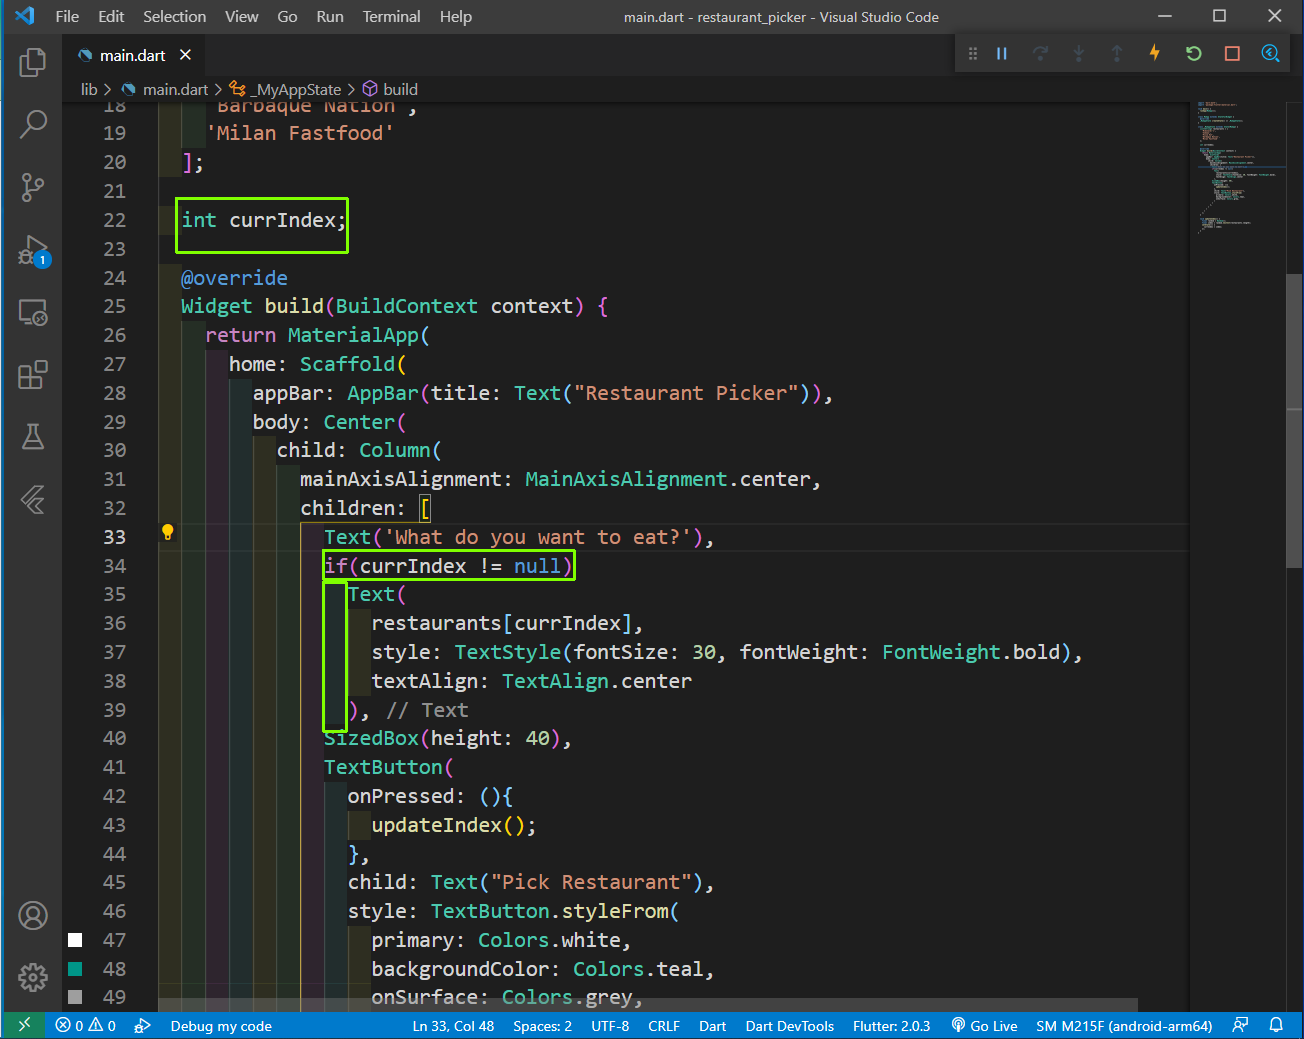
Task: Open errors and warnings problems indicator
Action: 86,1026
